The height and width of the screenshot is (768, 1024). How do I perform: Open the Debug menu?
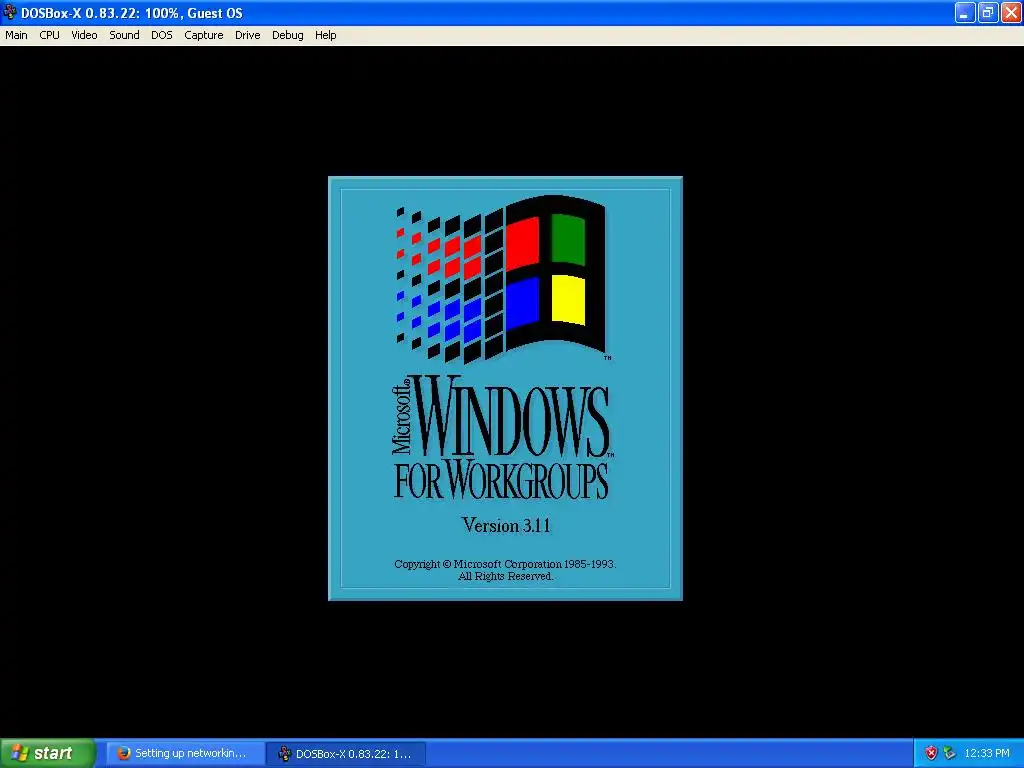(x=287, y=35)
